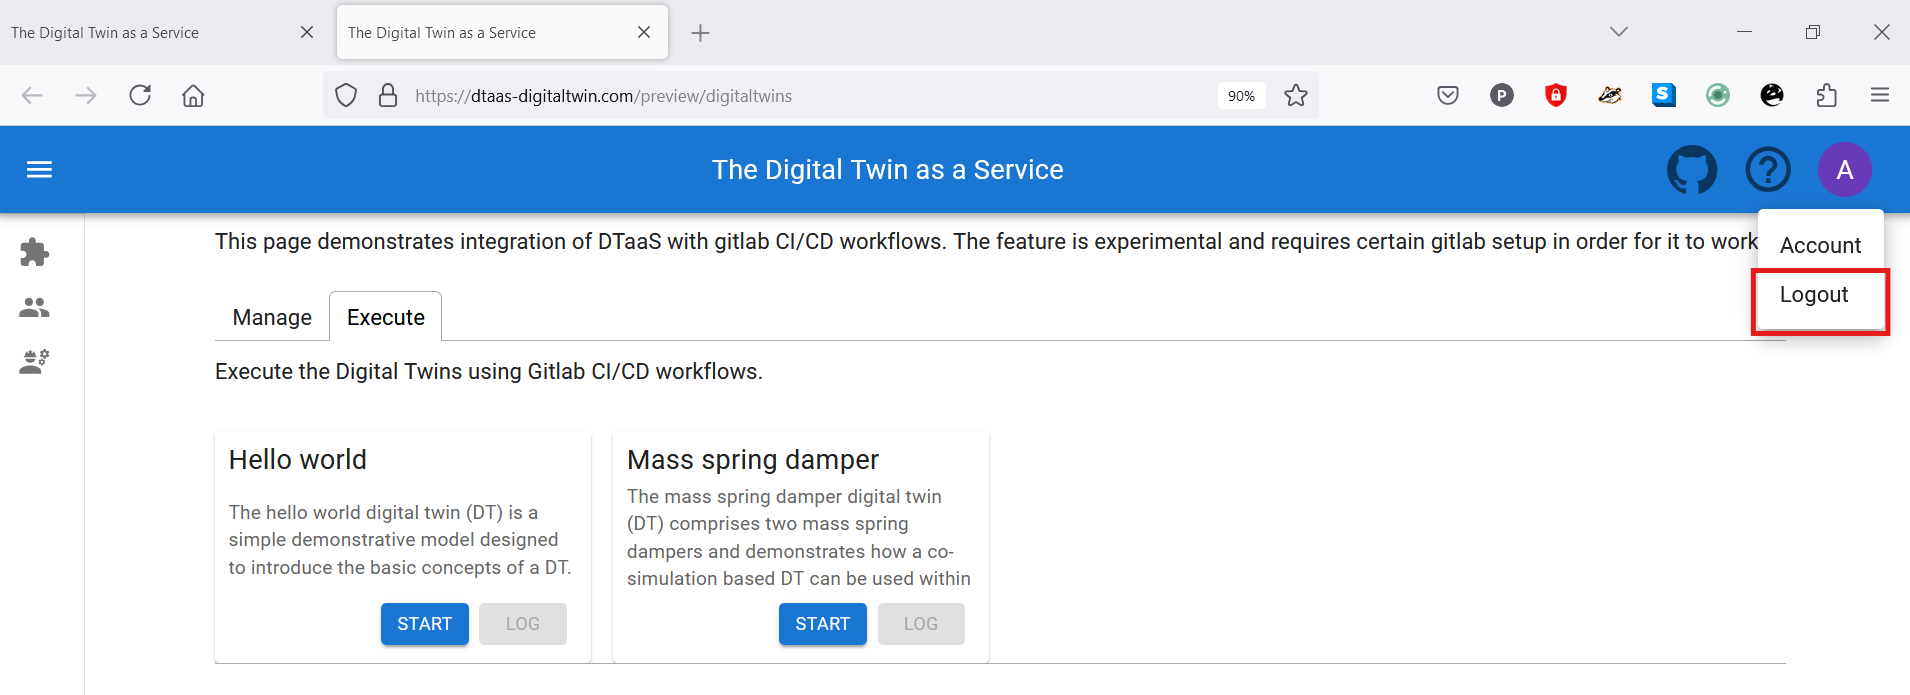Screen dimensions: 1910x695
Task: Open the people-with-gears sidebar icon
Action: 35,361
